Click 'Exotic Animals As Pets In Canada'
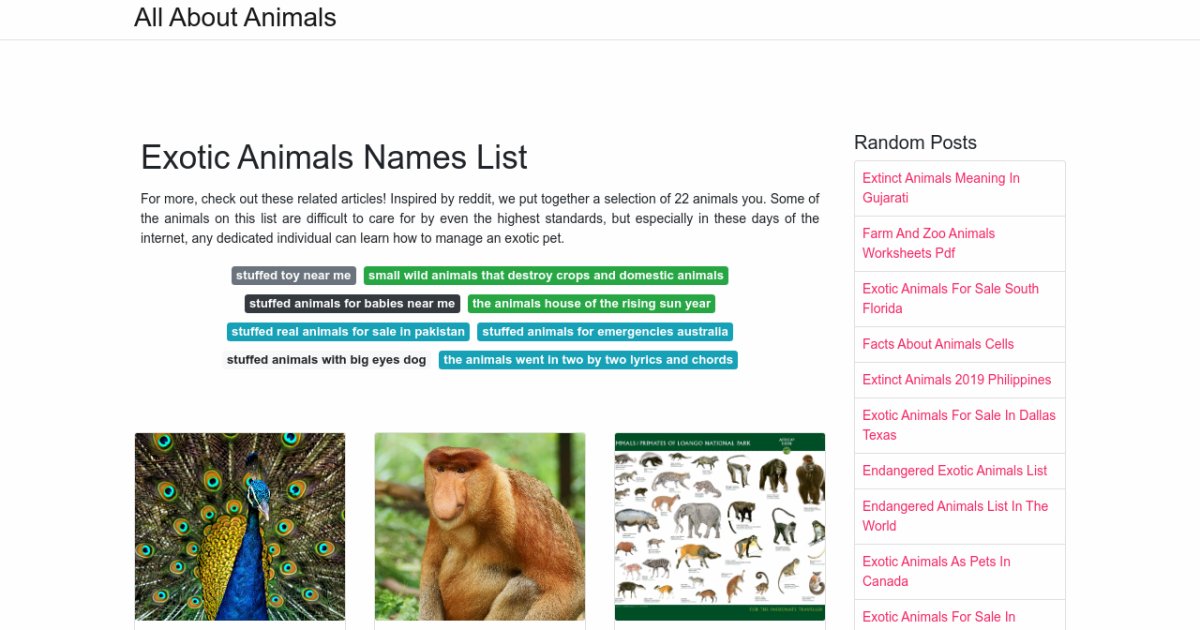Viewport: 1200px width, 630px height. pyautogui.click(x=936, y=571)
